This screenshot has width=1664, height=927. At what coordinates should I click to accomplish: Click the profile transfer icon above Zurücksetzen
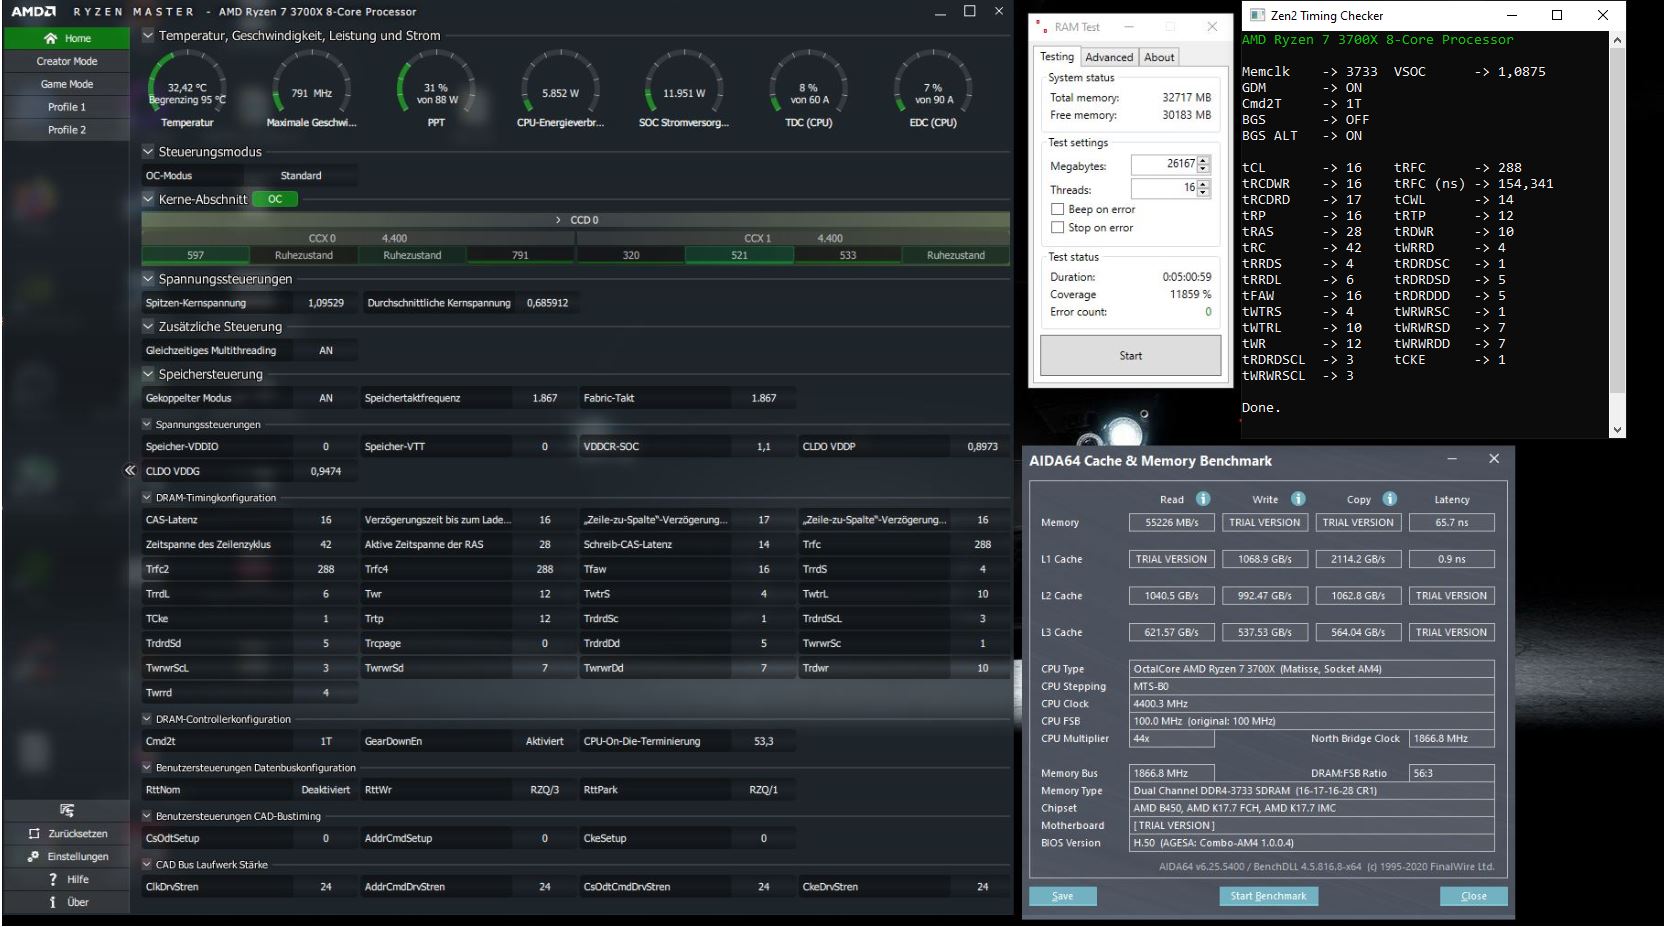[67, 810]
